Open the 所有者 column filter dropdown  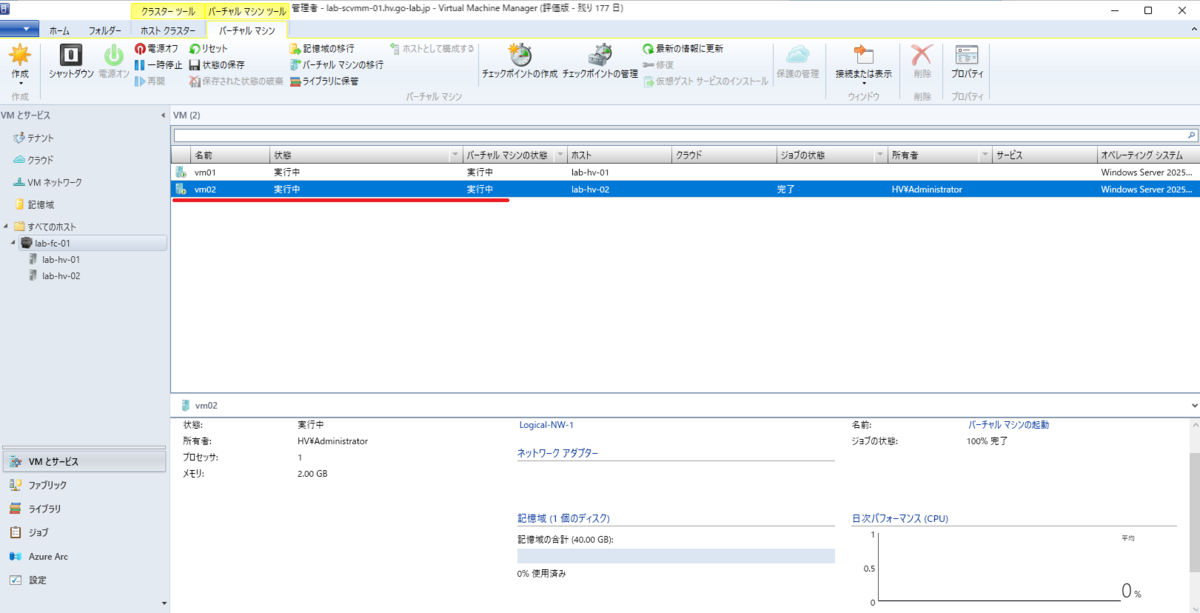(x=986, y=155)
